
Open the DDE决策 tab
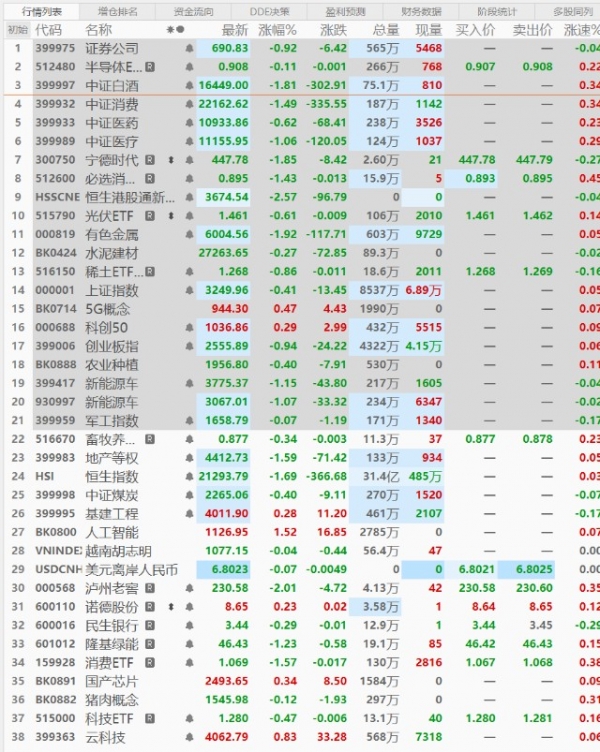[x=270, y=11]
